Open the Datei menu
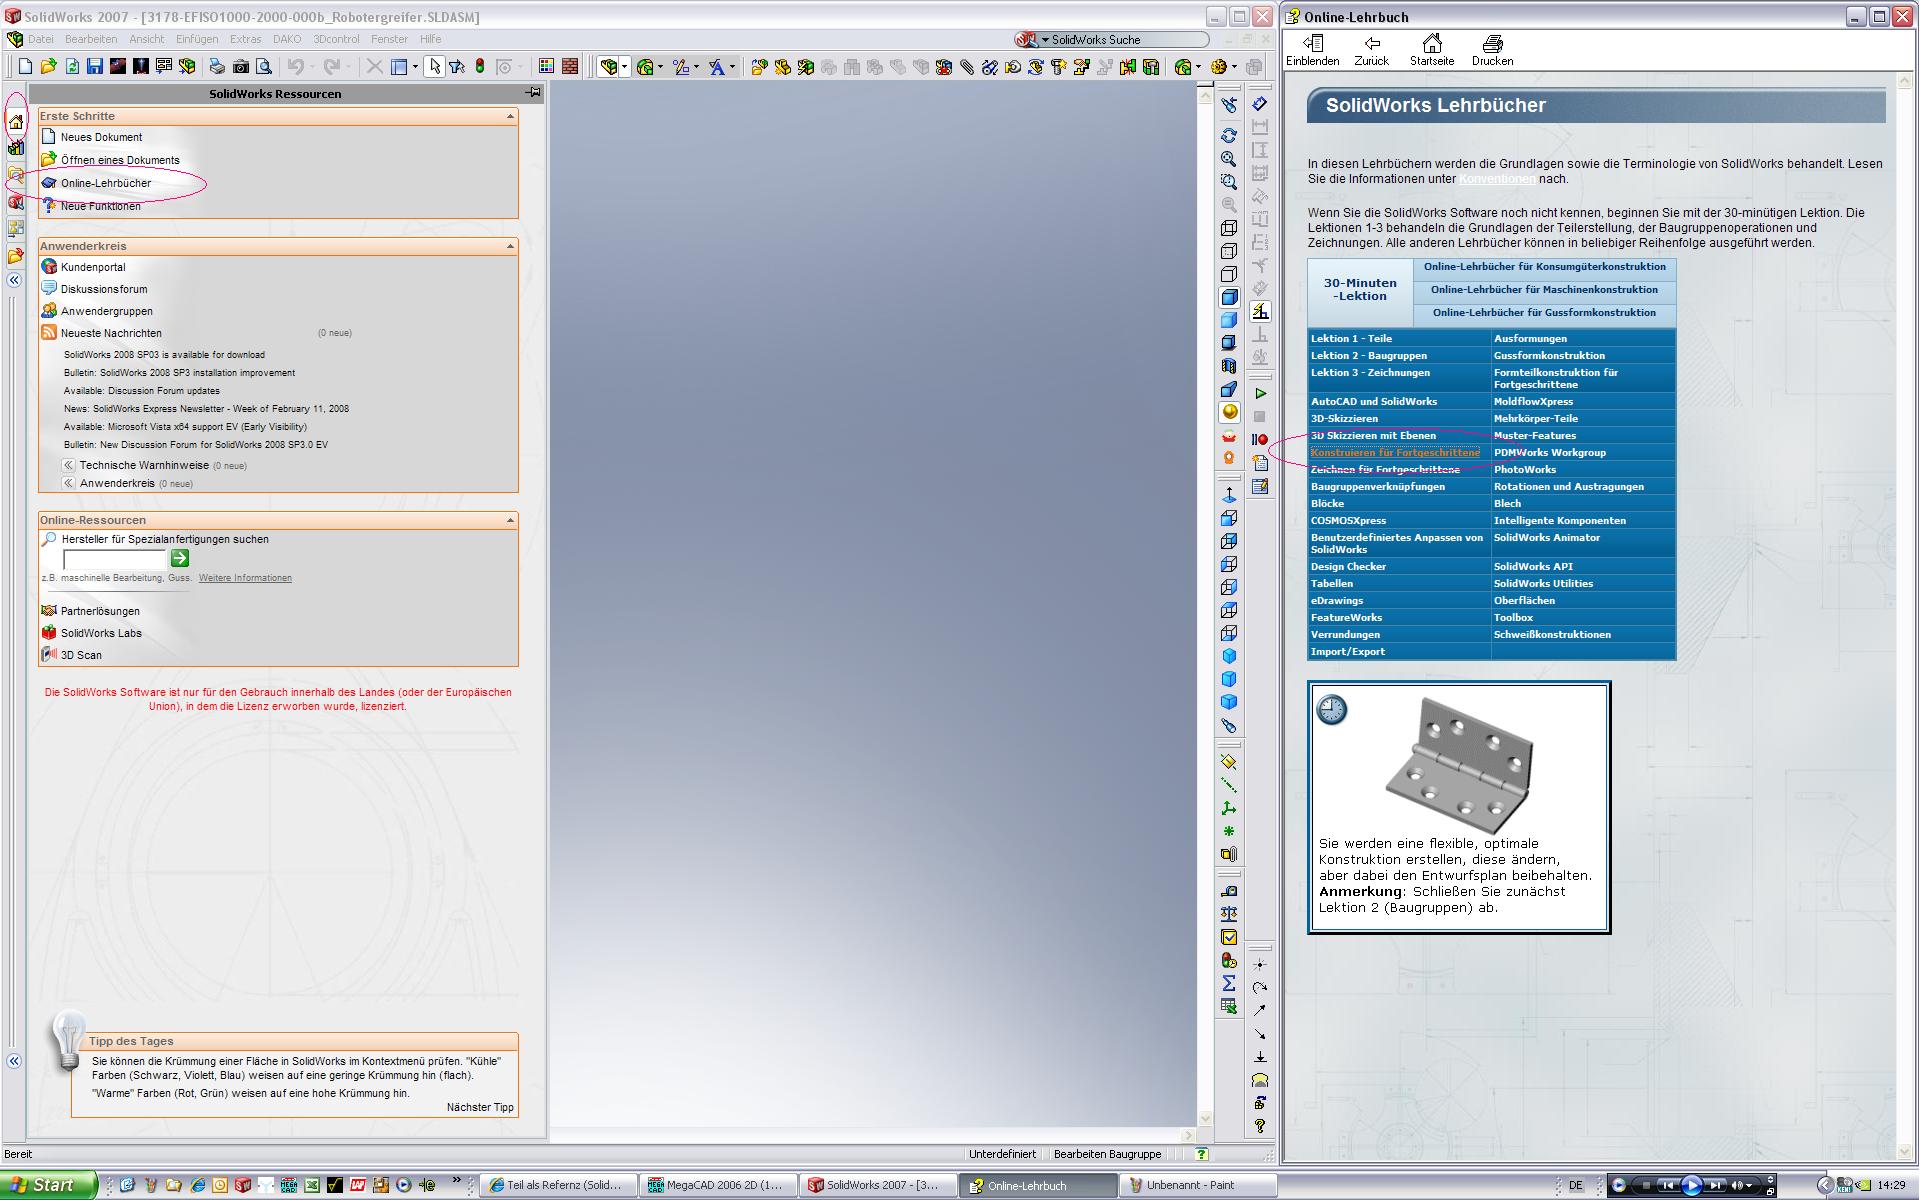The height and width of the screenshot is (1200, 1920). coord(41,39)
